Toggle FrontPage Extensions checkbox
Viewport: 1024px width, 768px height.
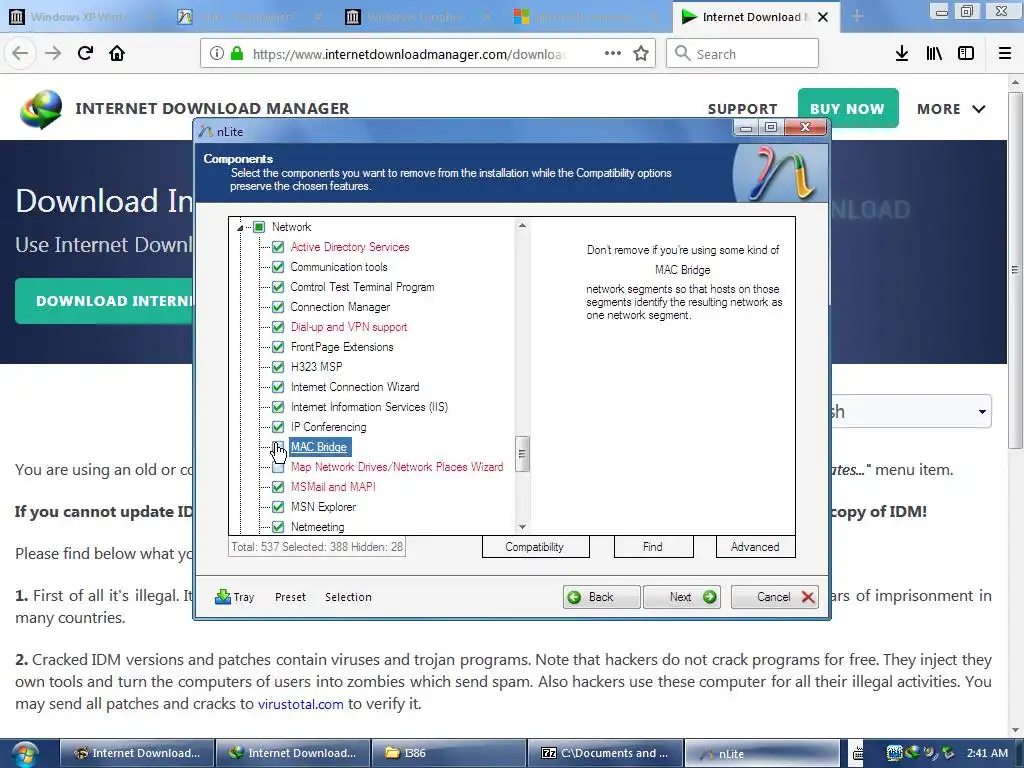click(x=278, y=347)
